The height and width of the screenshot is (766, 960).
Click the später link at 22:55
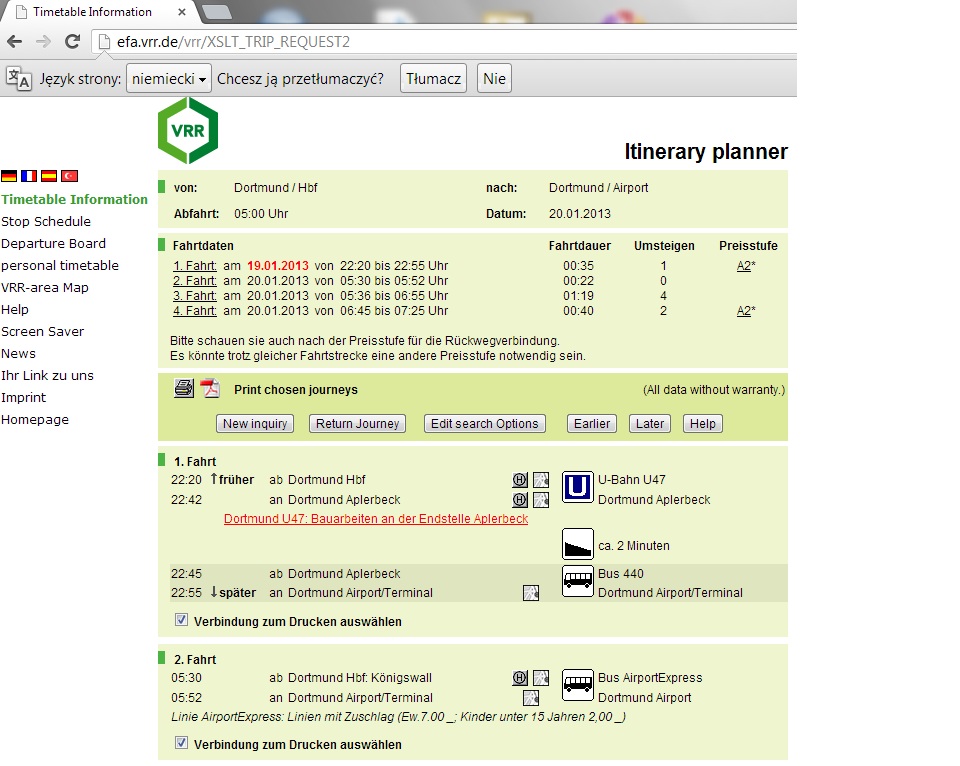[x=233, y=592]
